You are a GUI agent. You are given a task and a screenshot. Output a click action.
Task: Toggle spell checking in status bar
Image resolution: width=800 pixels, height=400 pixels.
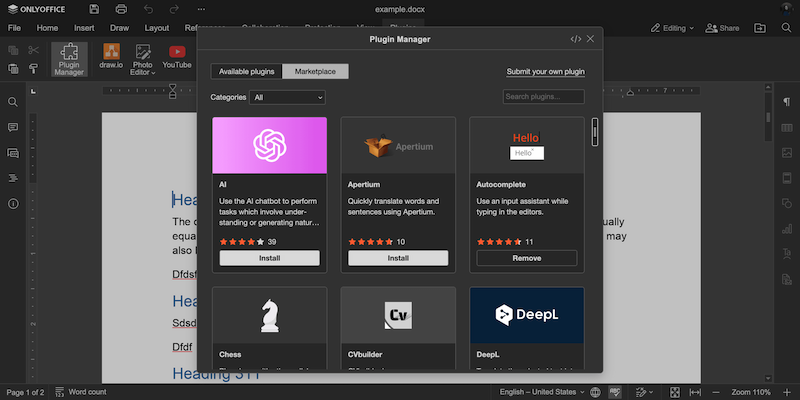tap(617, 392)
